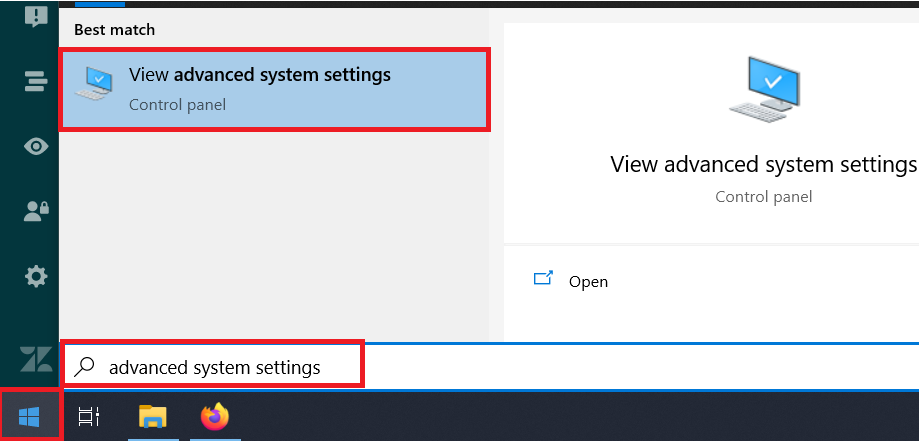The image size is (919, 441).
Task: Click the Zendesk logo icon
Action: [36, 358]
